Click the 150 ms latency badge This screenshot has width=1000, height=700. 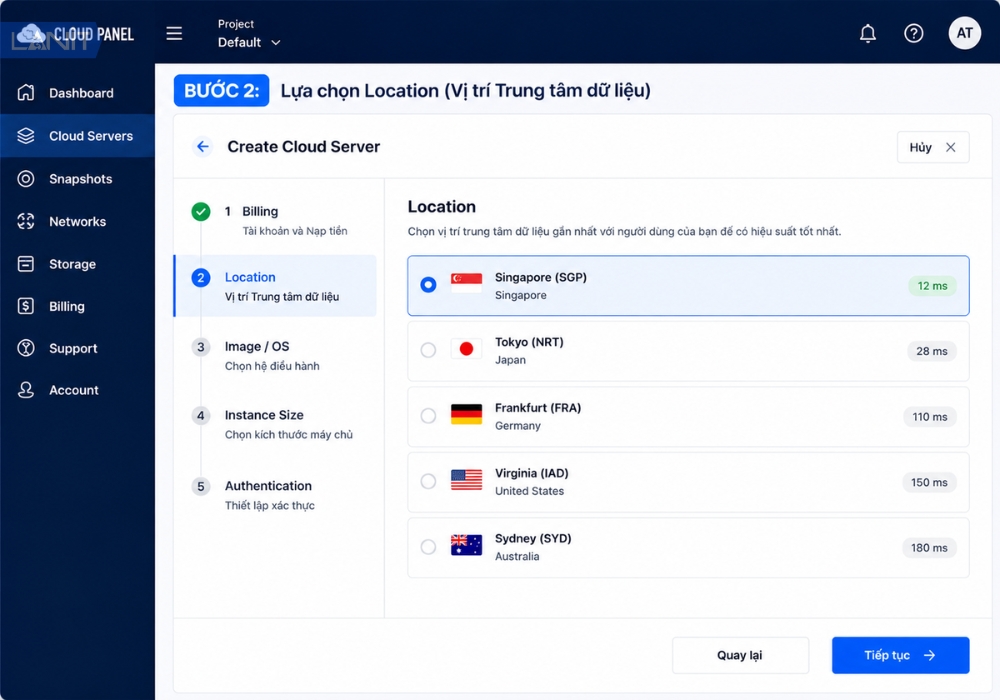[929, 483]
